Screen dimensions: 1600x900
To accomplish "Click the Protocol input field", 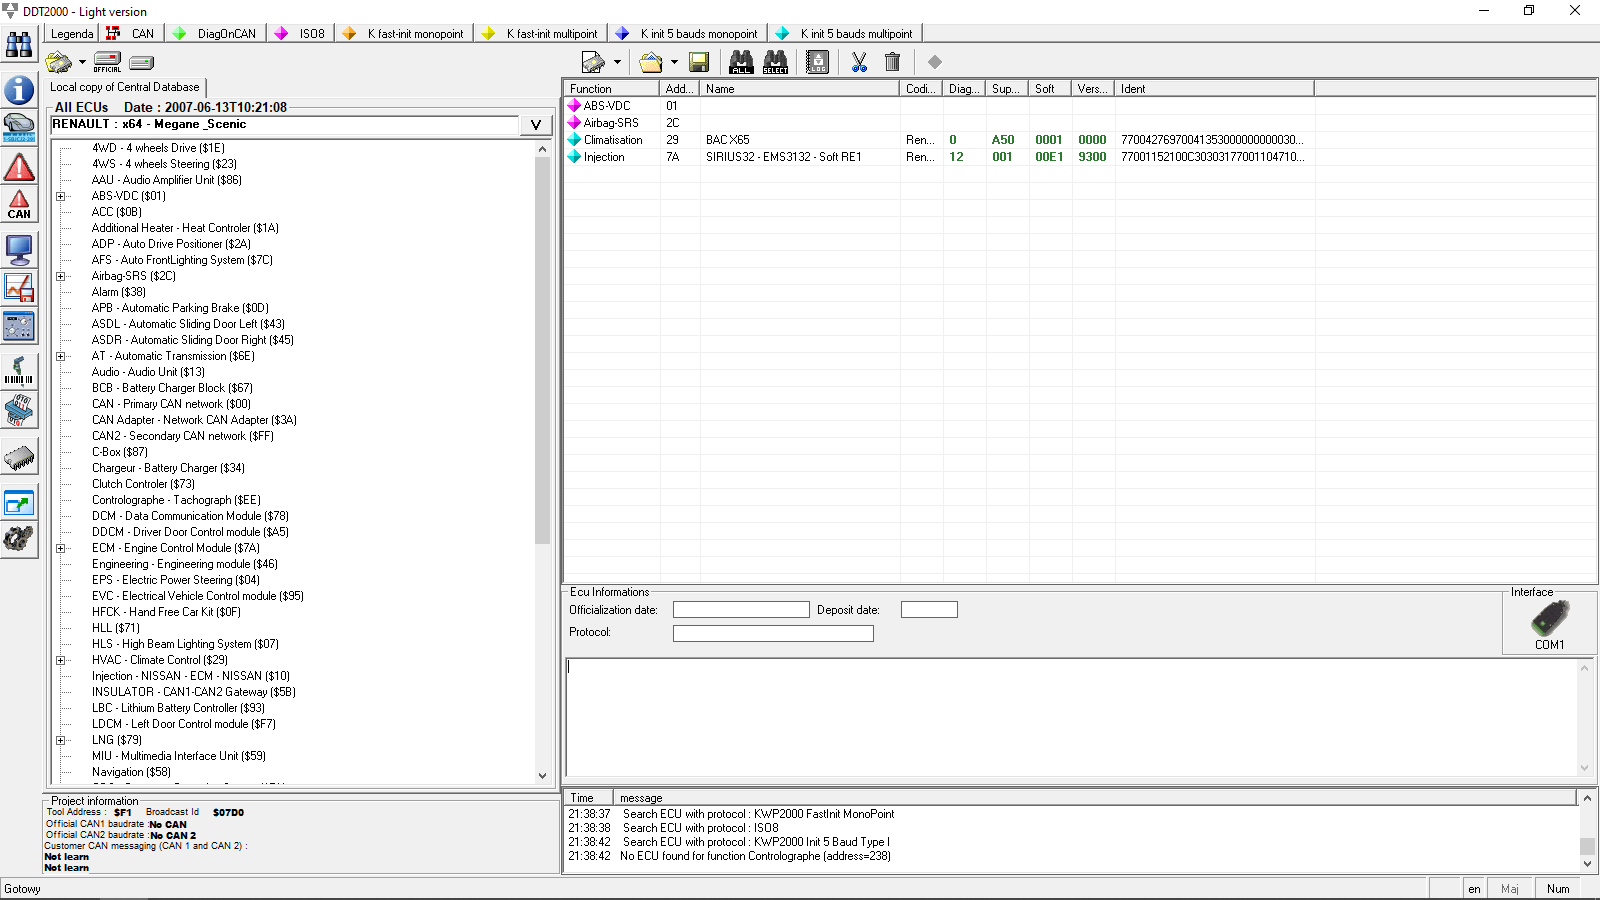I will [773, 633].
